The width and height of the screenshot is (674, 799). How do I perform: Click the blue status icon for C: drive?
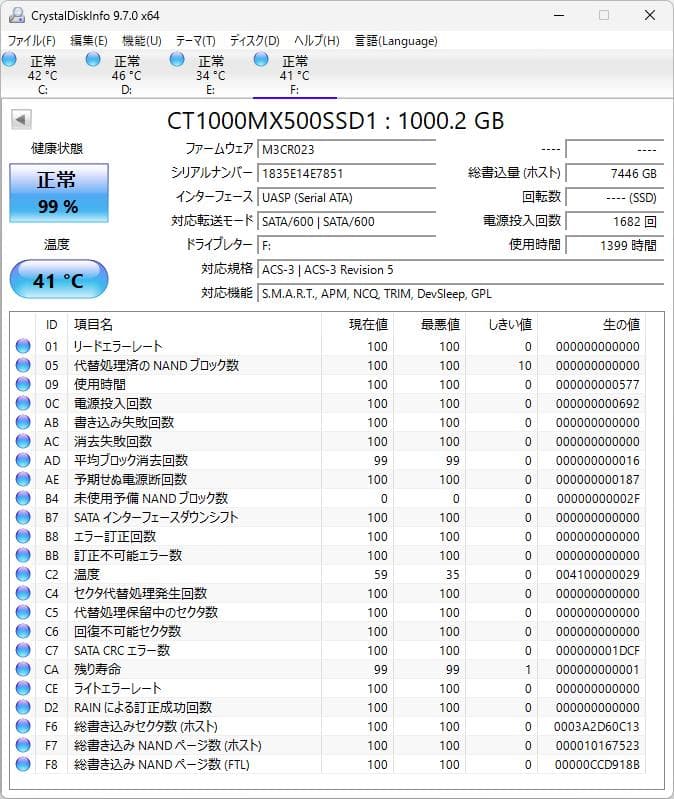(x=9, y=60)
